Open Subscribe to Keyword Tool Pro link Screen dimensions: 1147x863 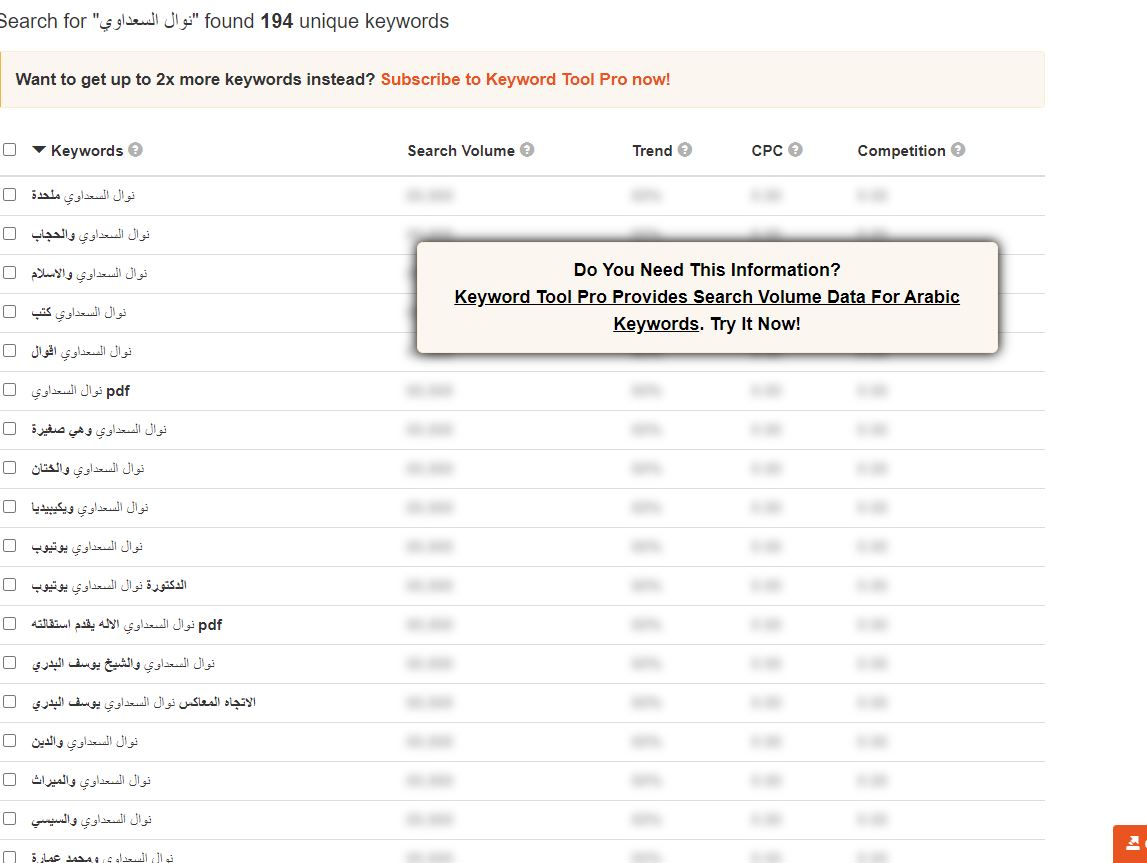pos(525,79)
